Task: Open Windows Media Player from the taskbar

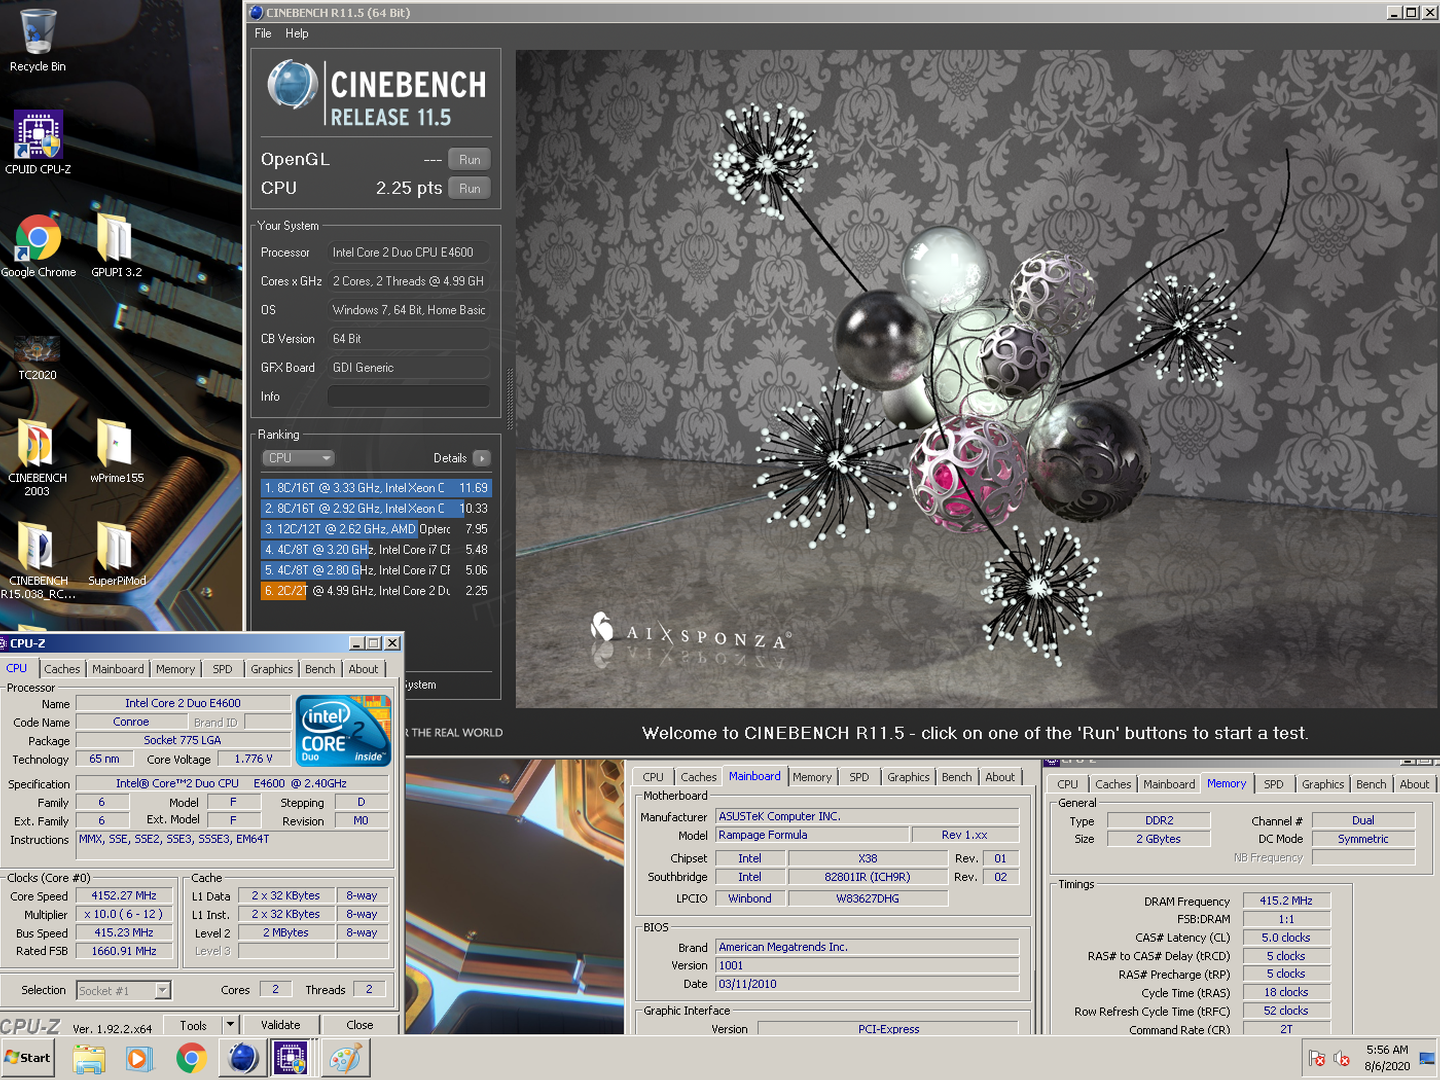Action: [x=138, y=1058]
